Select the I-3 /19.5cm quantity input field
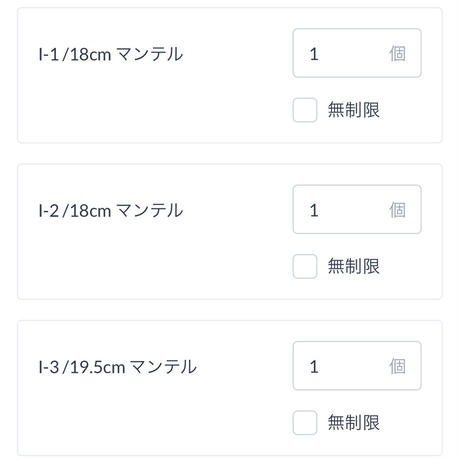The image size is (460, 460). (x=357, y=366)
